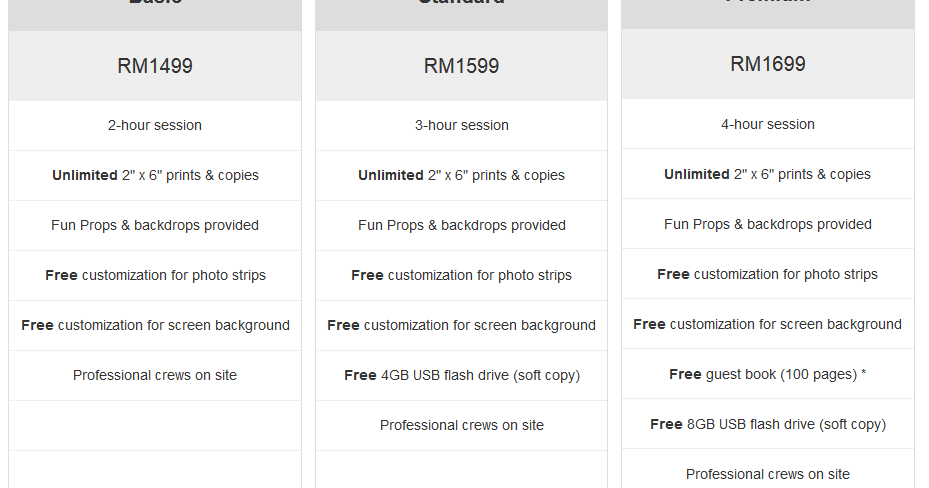Select the 2-hour session row
Viewport: 929px width, 488px height.
[x=155, y=125]
